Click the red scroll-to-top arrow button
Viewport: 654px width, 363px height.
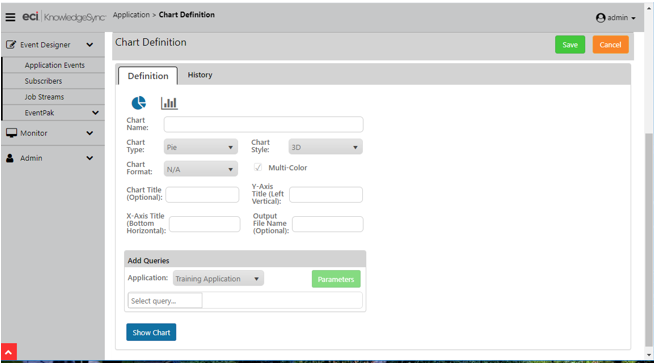click(9, 352)
